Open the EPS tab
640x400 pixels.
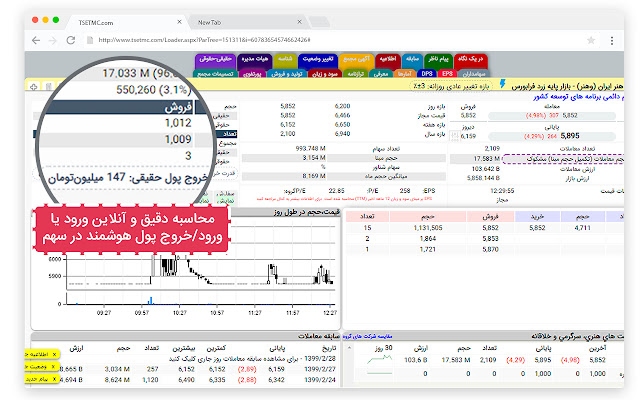point(448,74)
